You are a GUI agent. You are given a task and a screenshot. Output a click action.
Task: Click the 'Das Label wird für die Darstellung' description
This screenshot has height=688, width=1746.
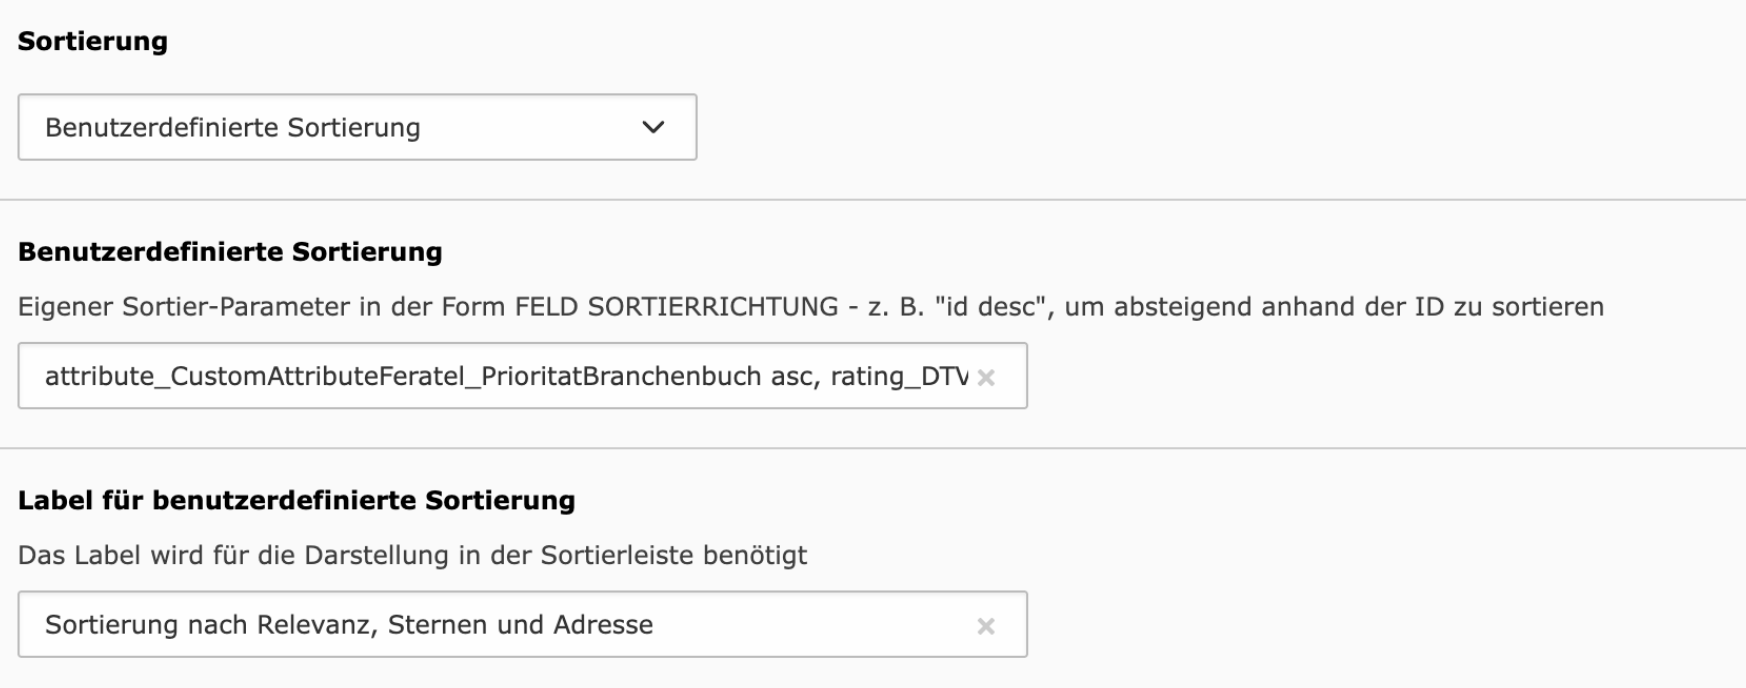413,555
